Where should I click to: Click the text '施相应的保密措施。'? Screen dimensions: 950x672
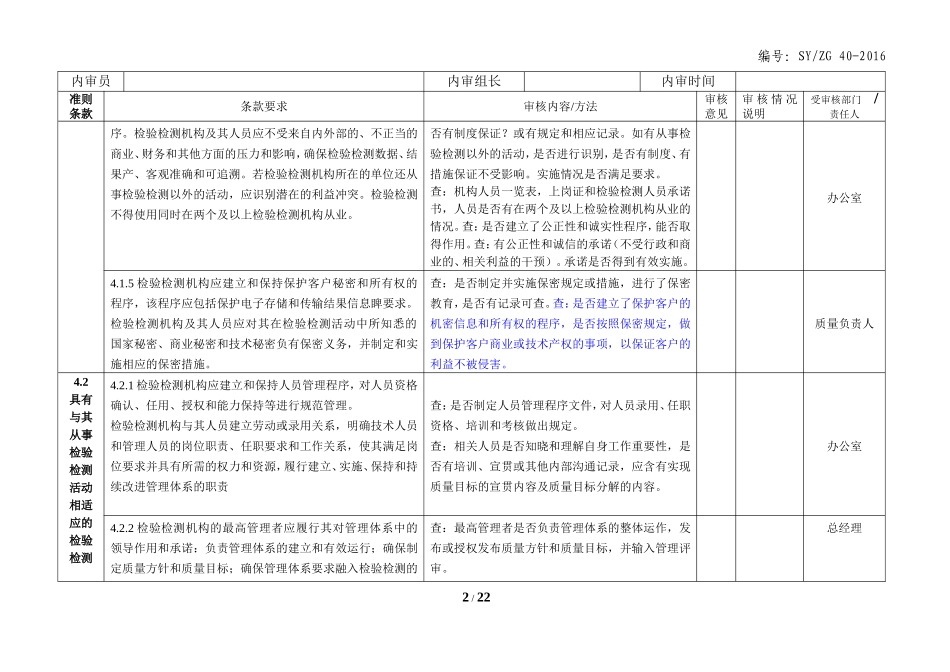[x=161, y=364]
